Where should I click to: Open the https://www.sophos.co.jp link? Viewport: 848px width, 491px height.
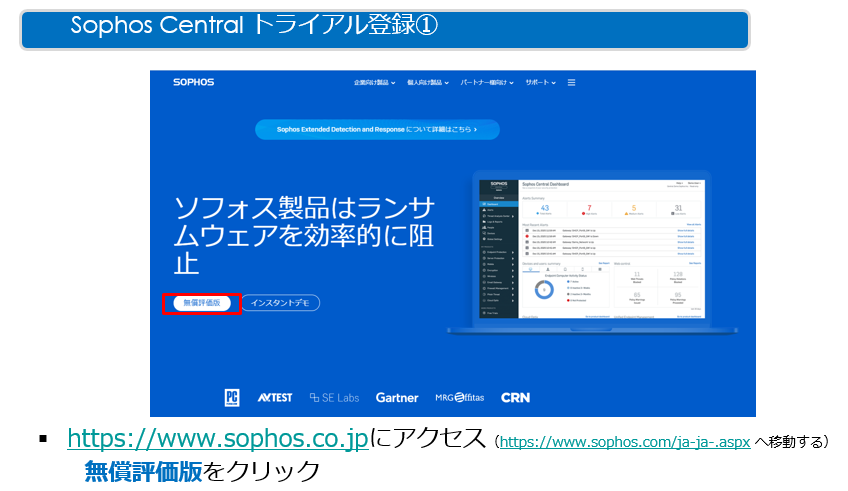(x=218, y=438)
